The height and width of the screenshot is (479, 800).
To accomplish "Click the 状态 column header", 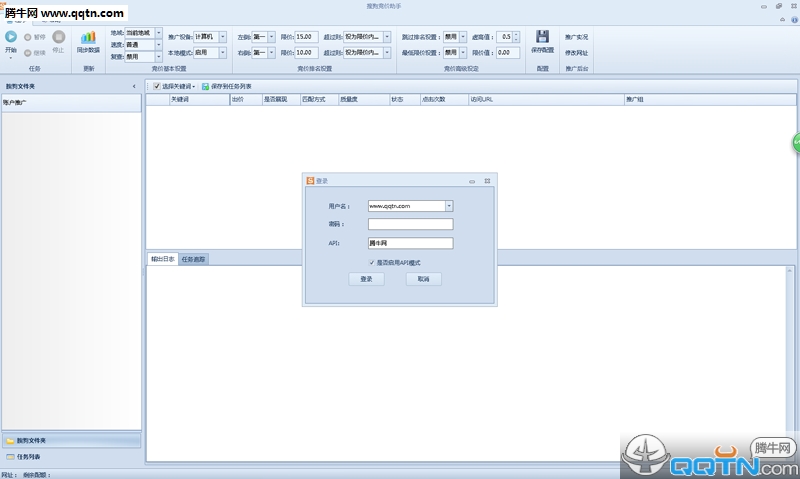I will [x=405, y=99].
